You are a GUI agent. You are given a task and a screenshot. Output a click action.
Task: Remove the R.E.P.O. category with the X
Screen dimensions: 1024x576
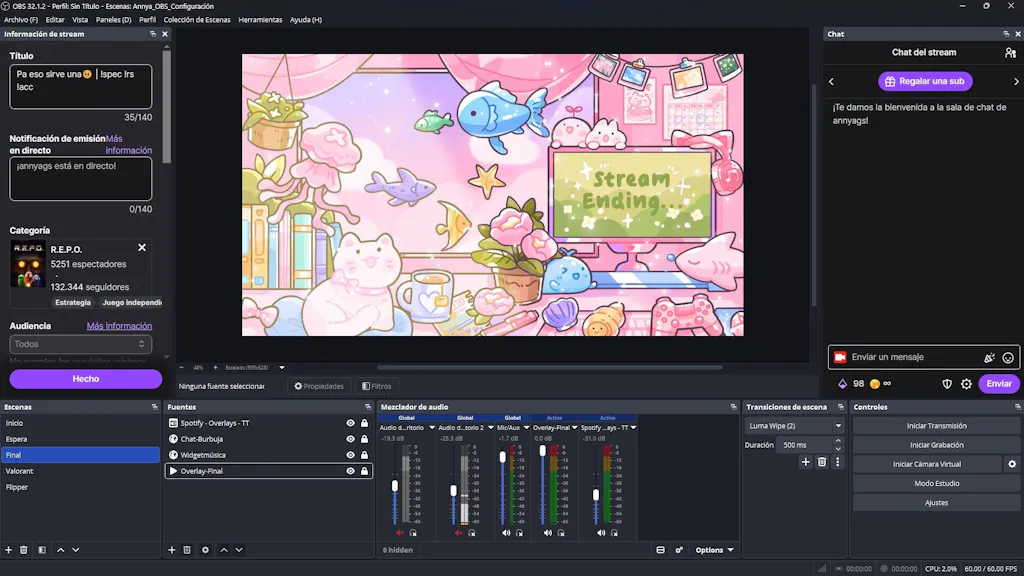point(142,248)
